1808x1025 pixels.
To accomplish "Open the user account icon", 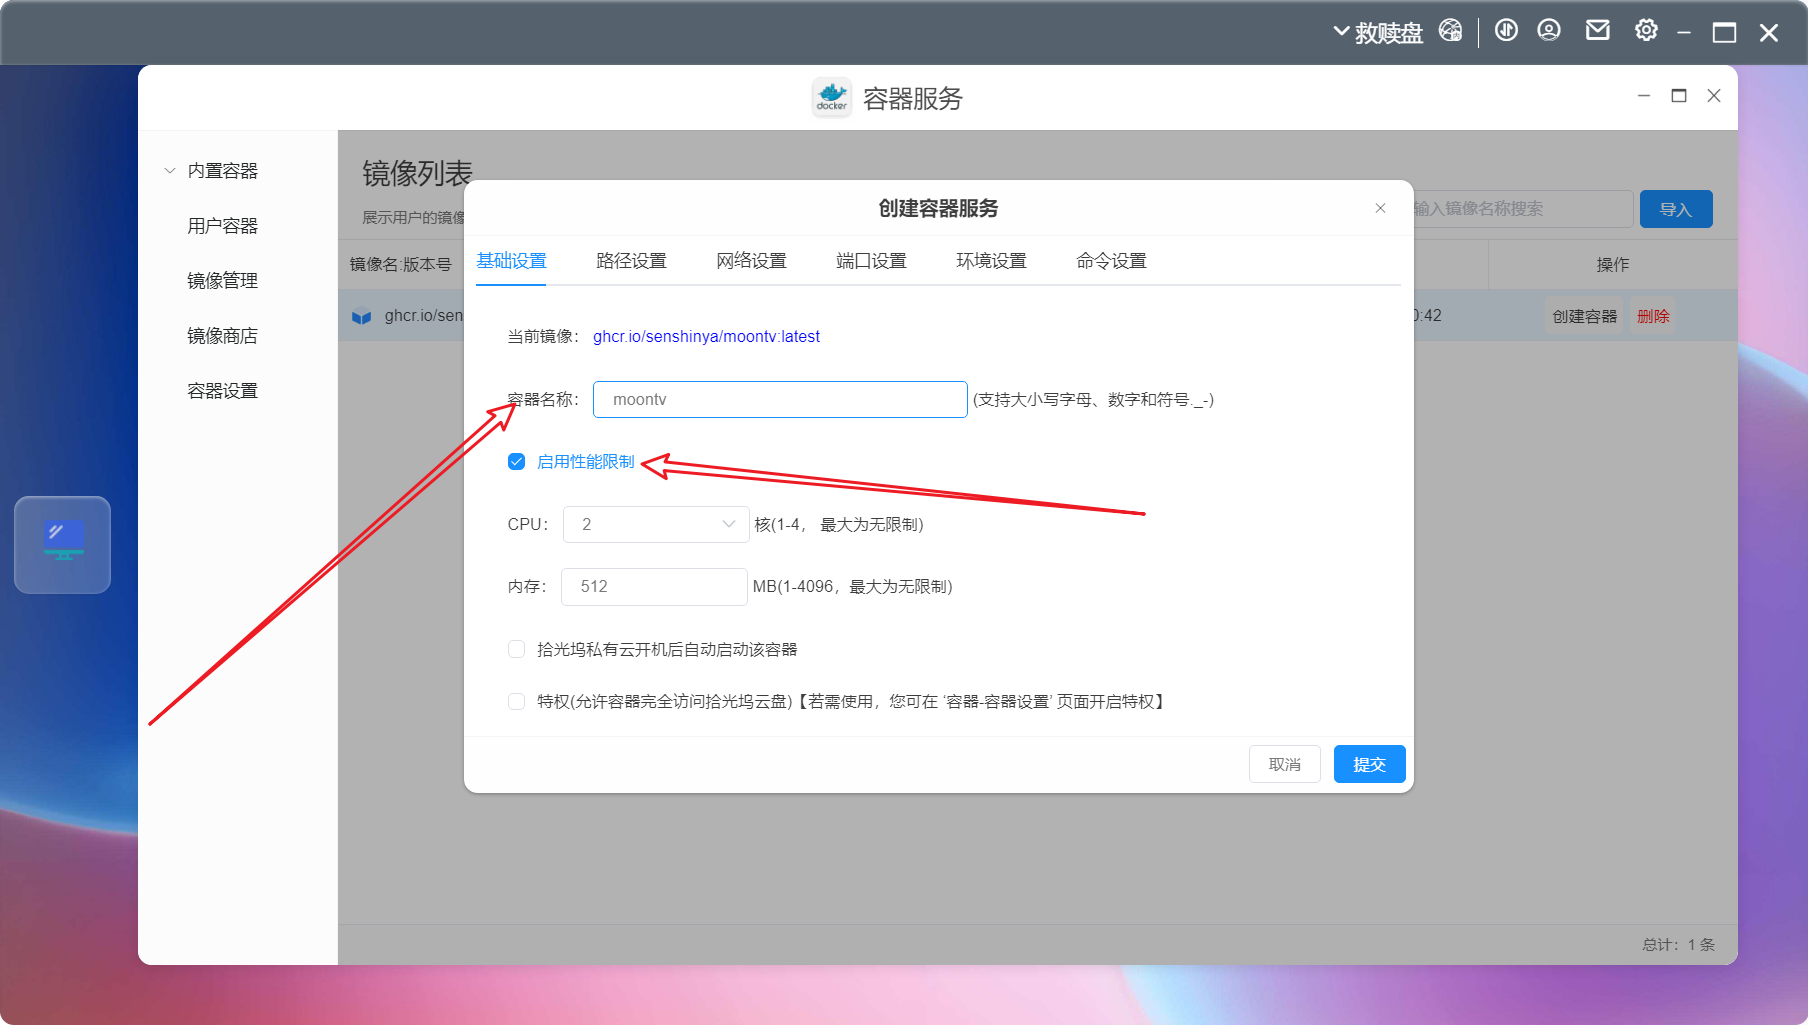I will point(1549,31).
